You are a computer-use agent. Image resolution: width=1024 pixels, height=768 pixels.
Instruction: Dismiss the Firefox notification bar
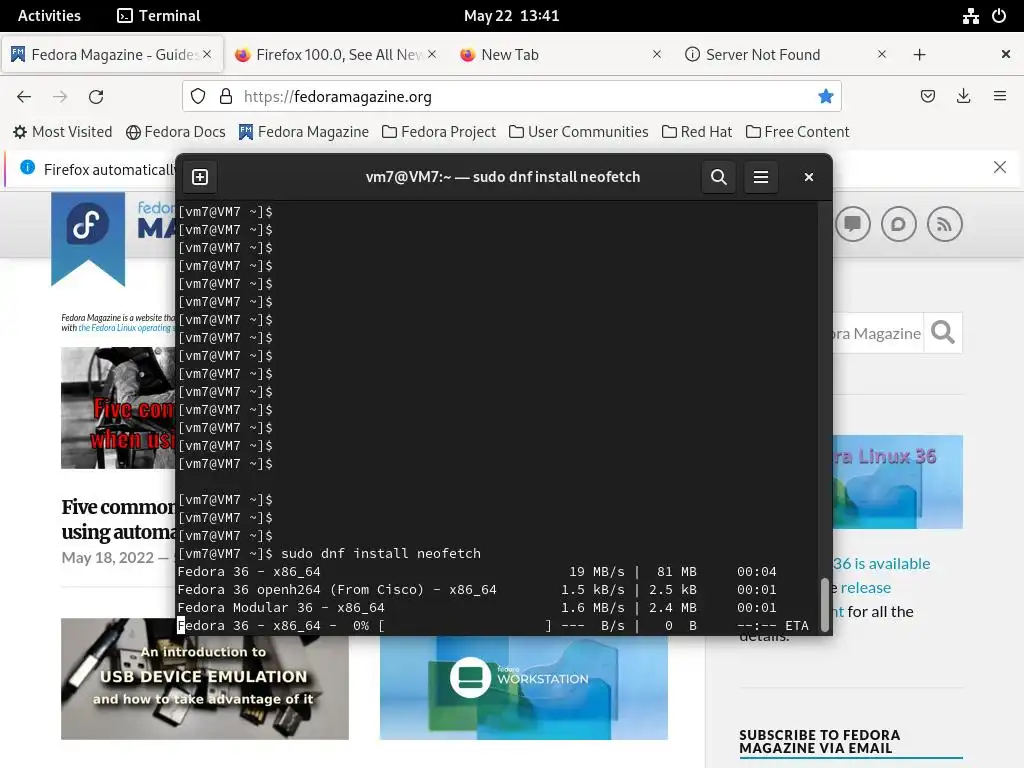pos(999,167)
